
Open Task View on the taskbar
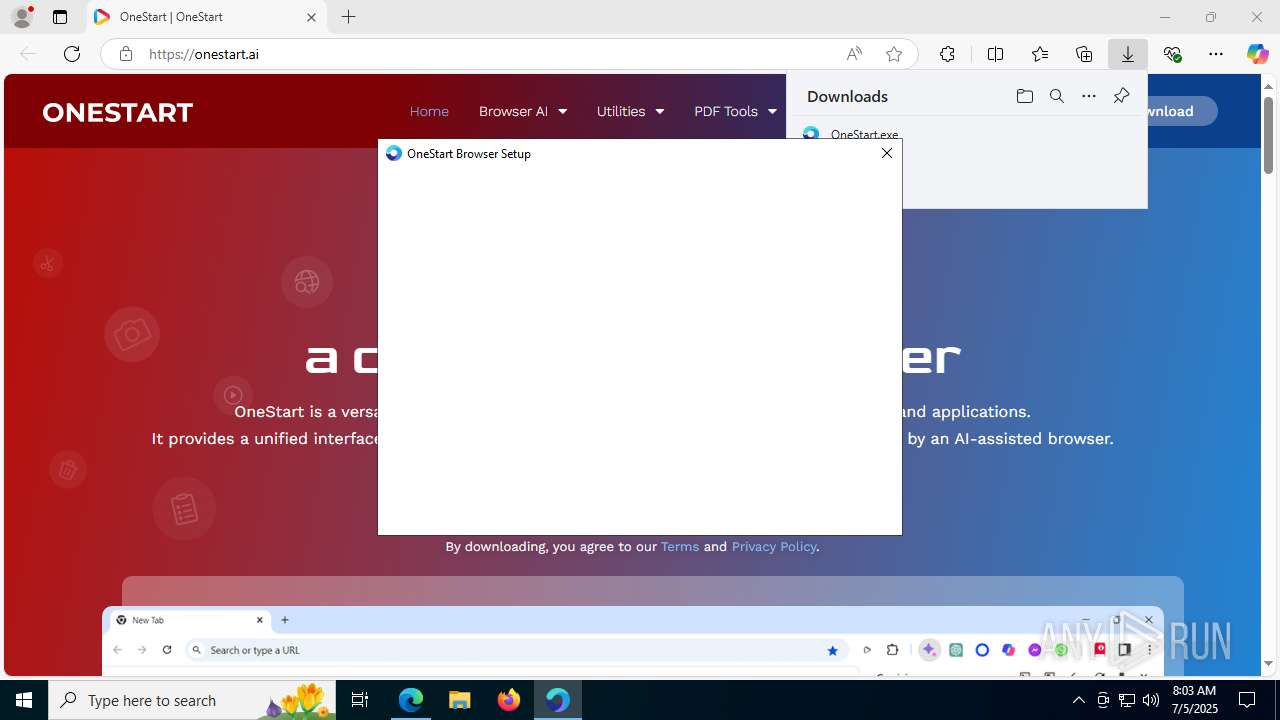click(x=361, y=700)
